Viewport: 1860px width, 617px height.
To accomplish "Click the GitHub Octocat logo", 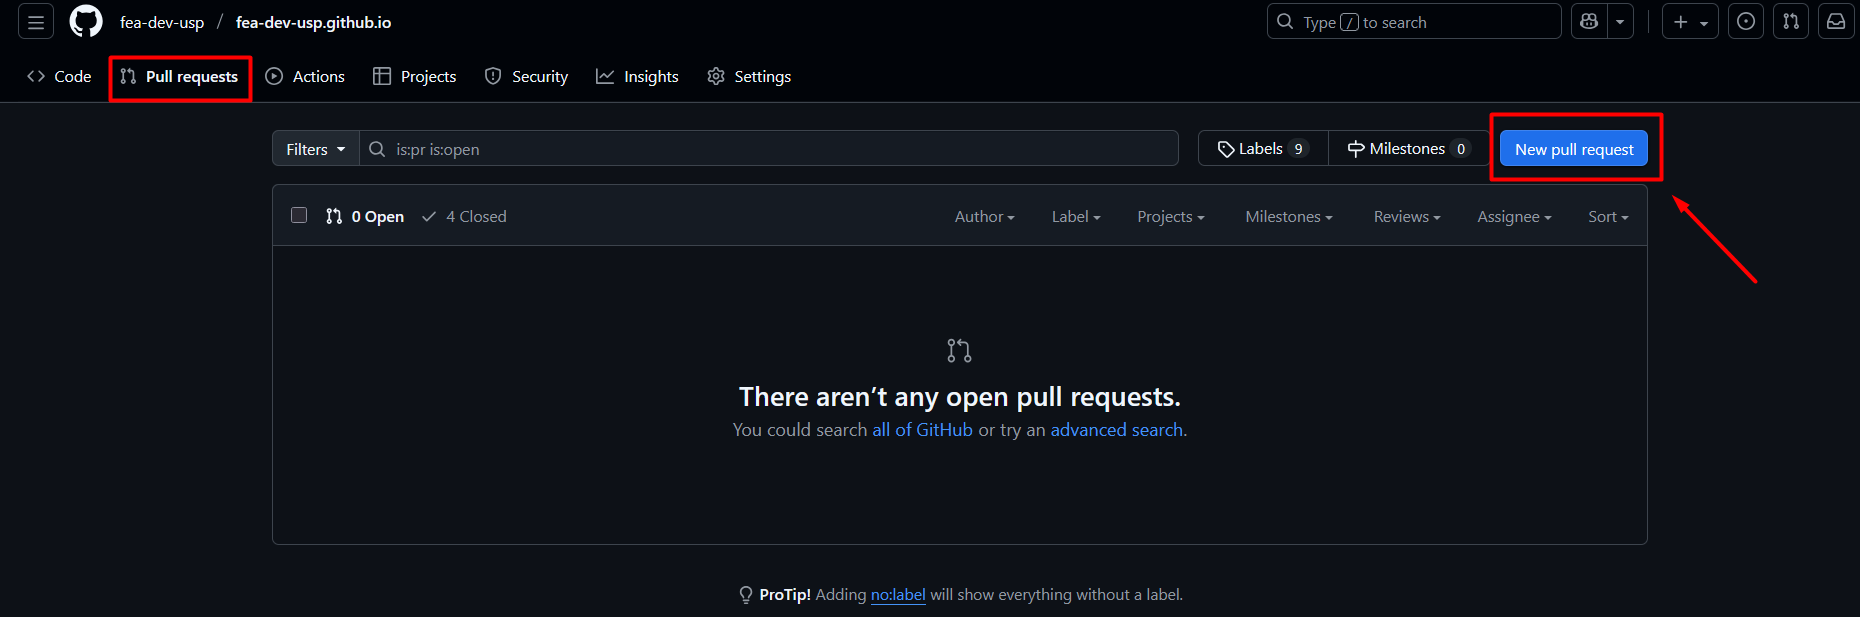I will coord(86,22).
